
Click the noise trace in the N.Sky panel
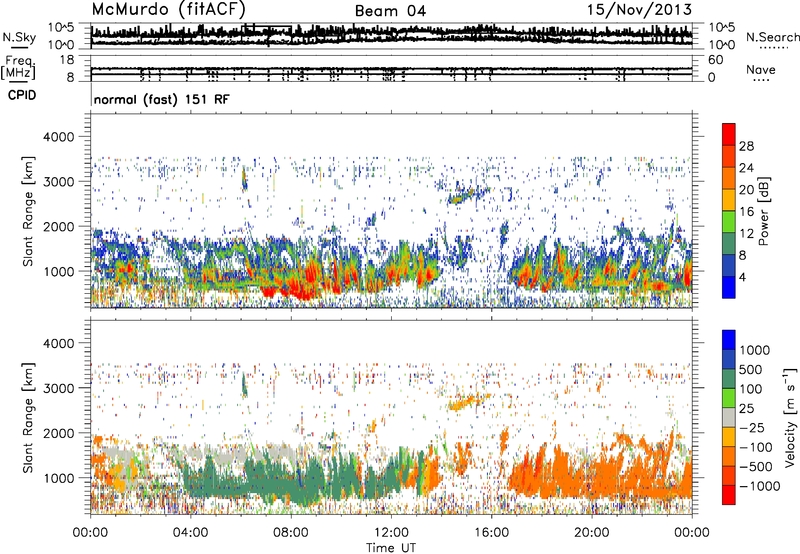pyautogui.click(x=391, y=36)
